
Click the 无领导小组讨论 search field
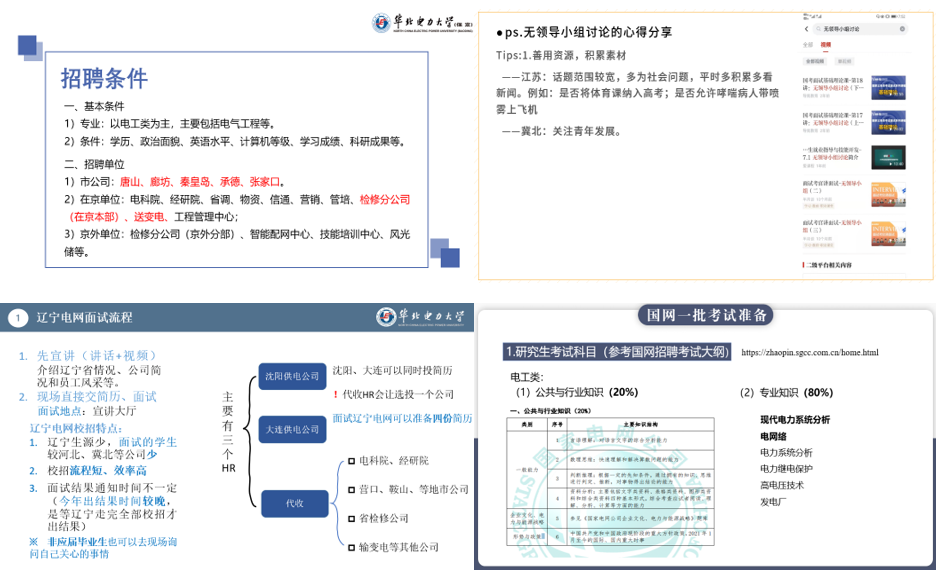coord(860,29)
